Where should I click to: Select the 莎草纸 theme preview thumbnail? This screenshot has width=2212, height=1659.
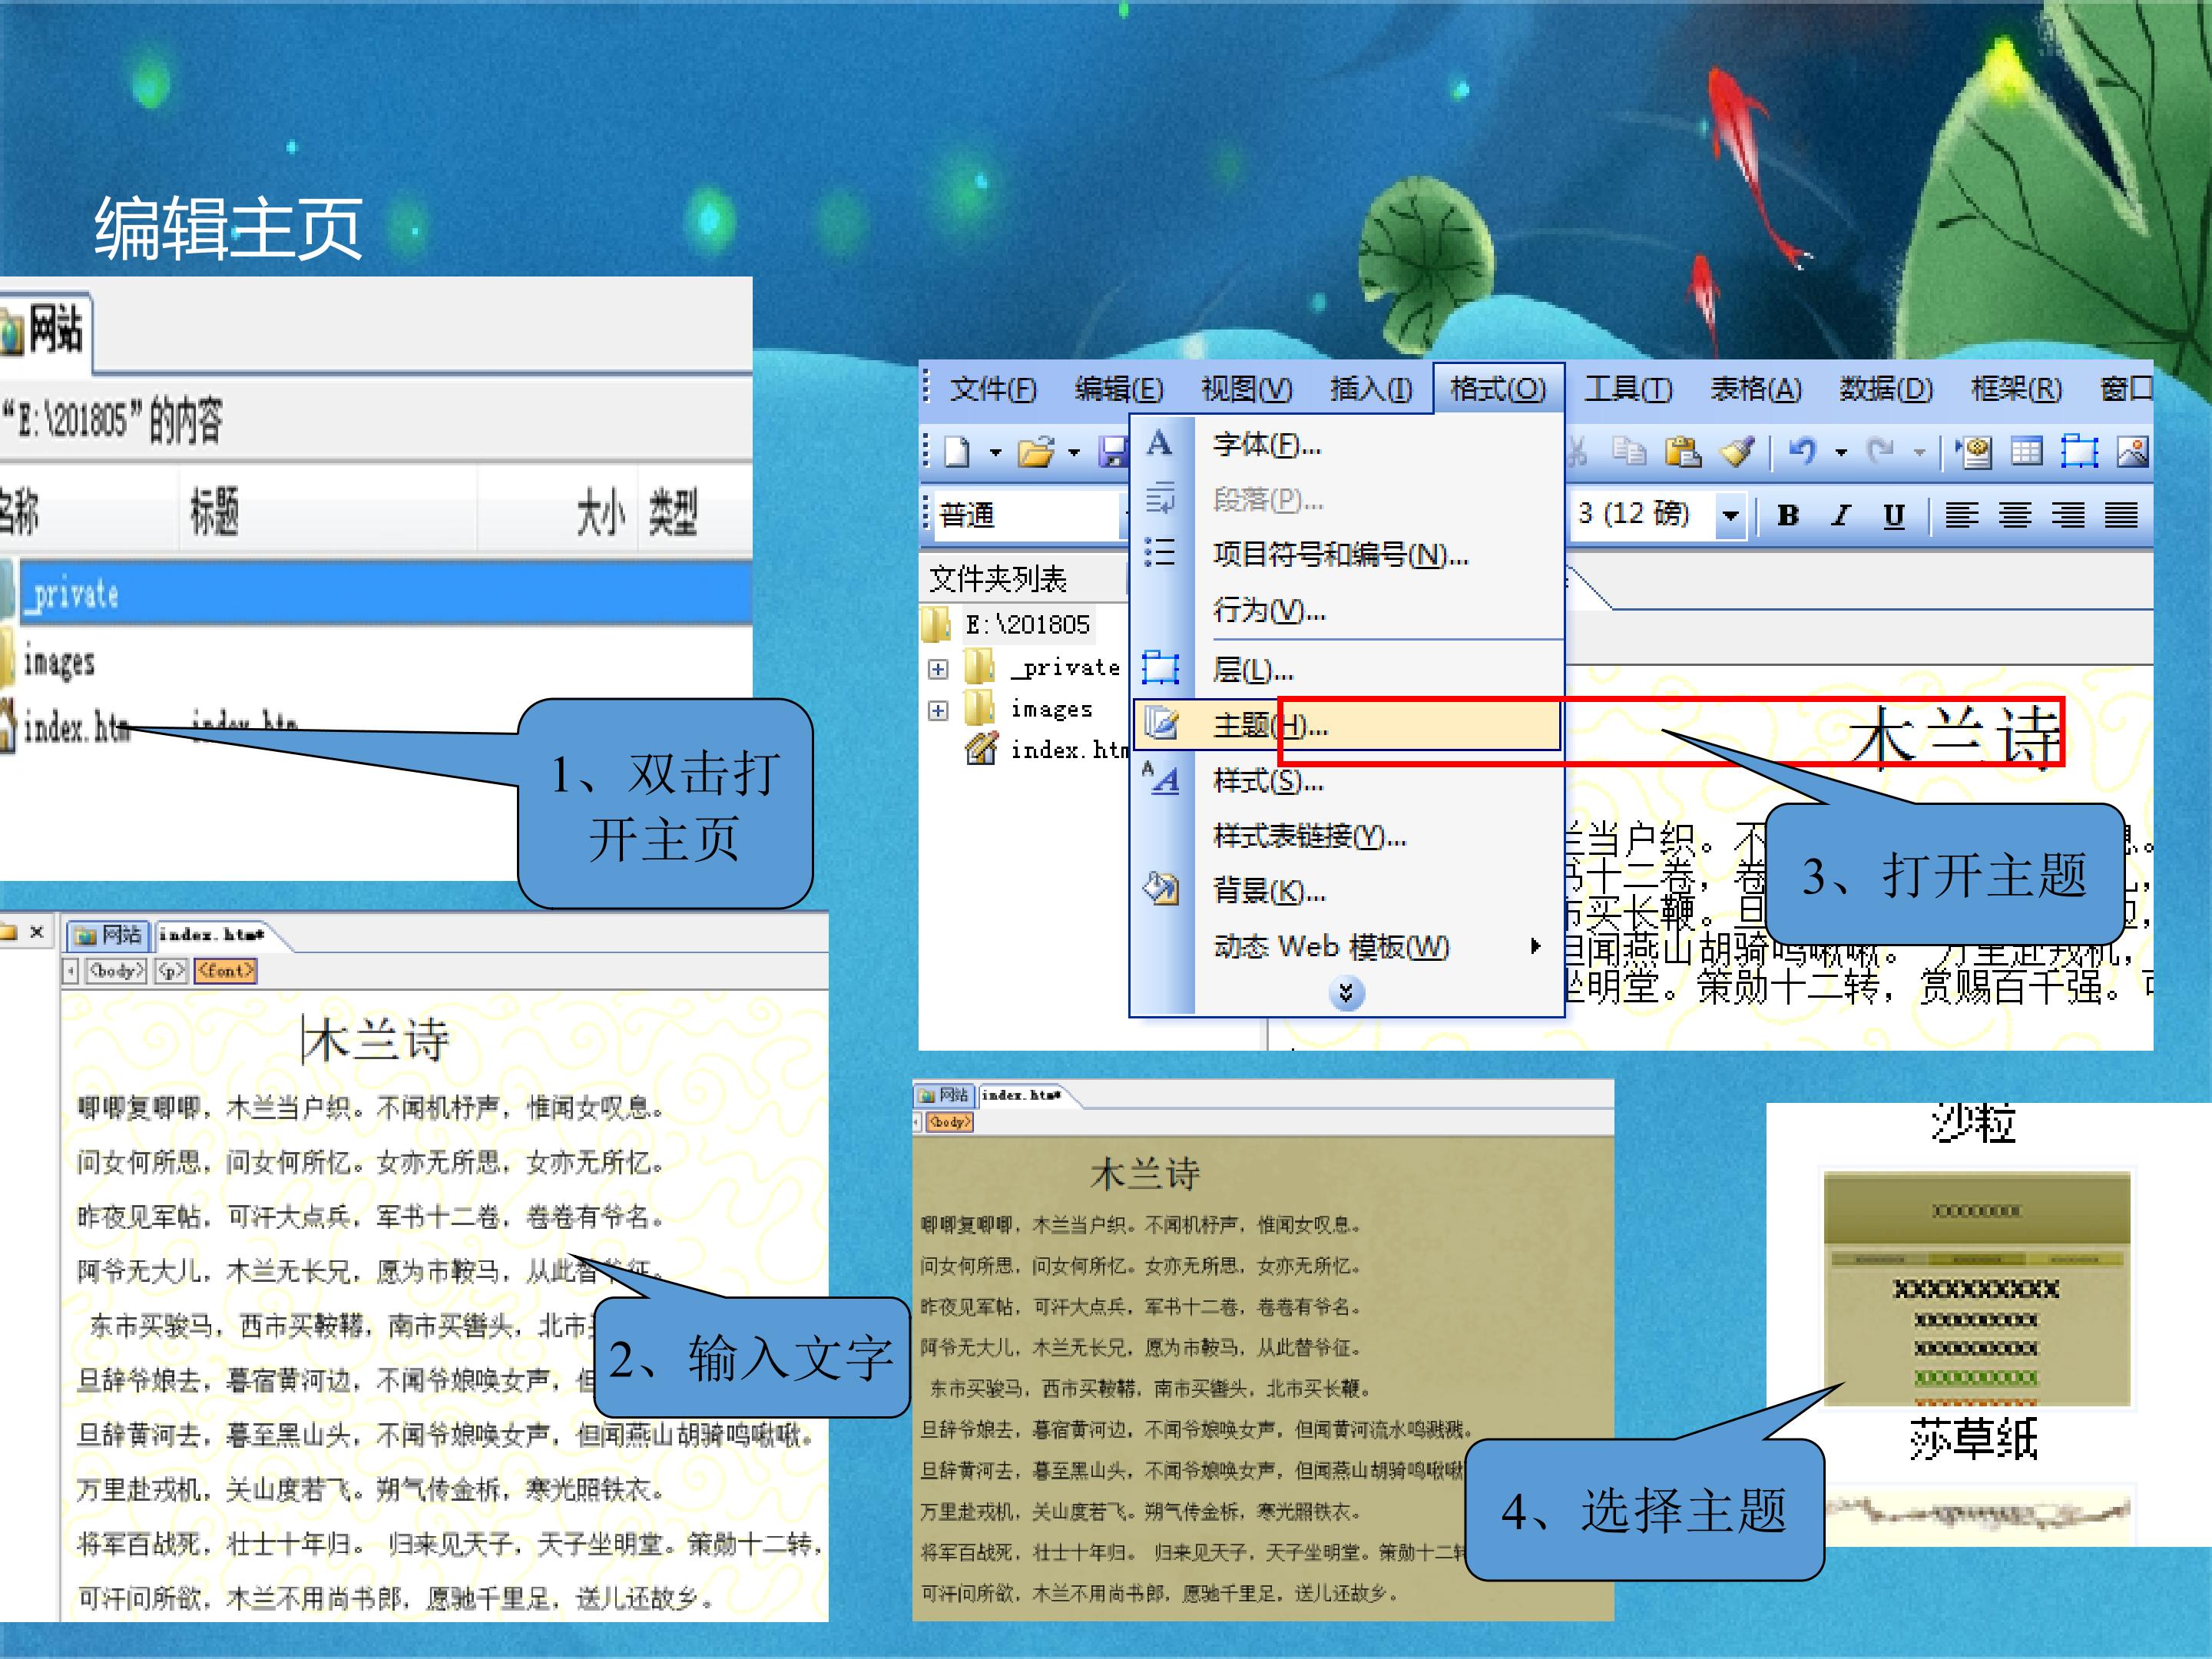[1977, 1288]
